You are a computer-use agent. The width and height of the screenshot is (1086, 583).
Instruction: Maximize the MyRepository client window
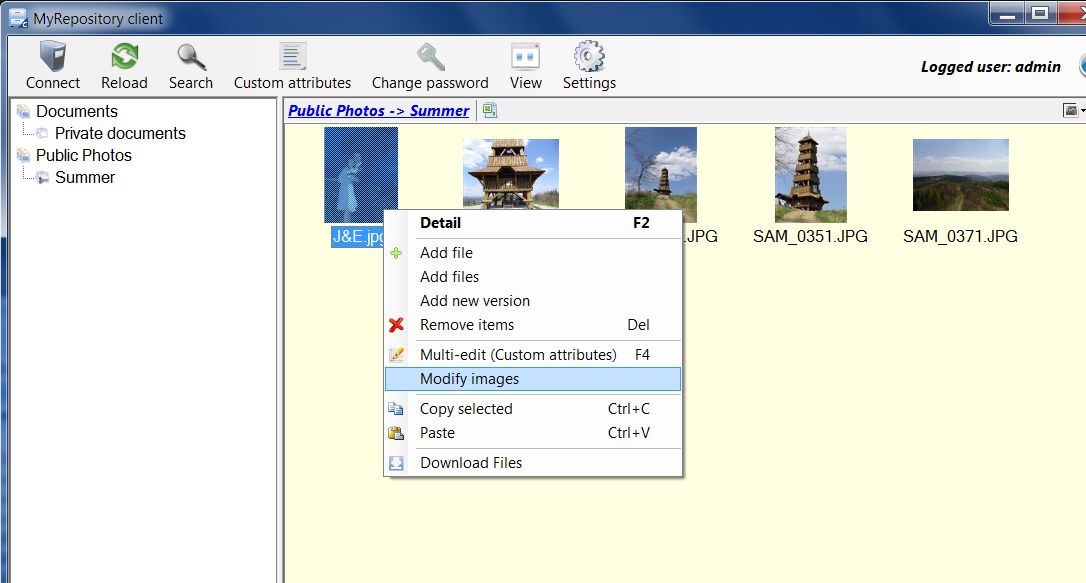(1040, 14)
